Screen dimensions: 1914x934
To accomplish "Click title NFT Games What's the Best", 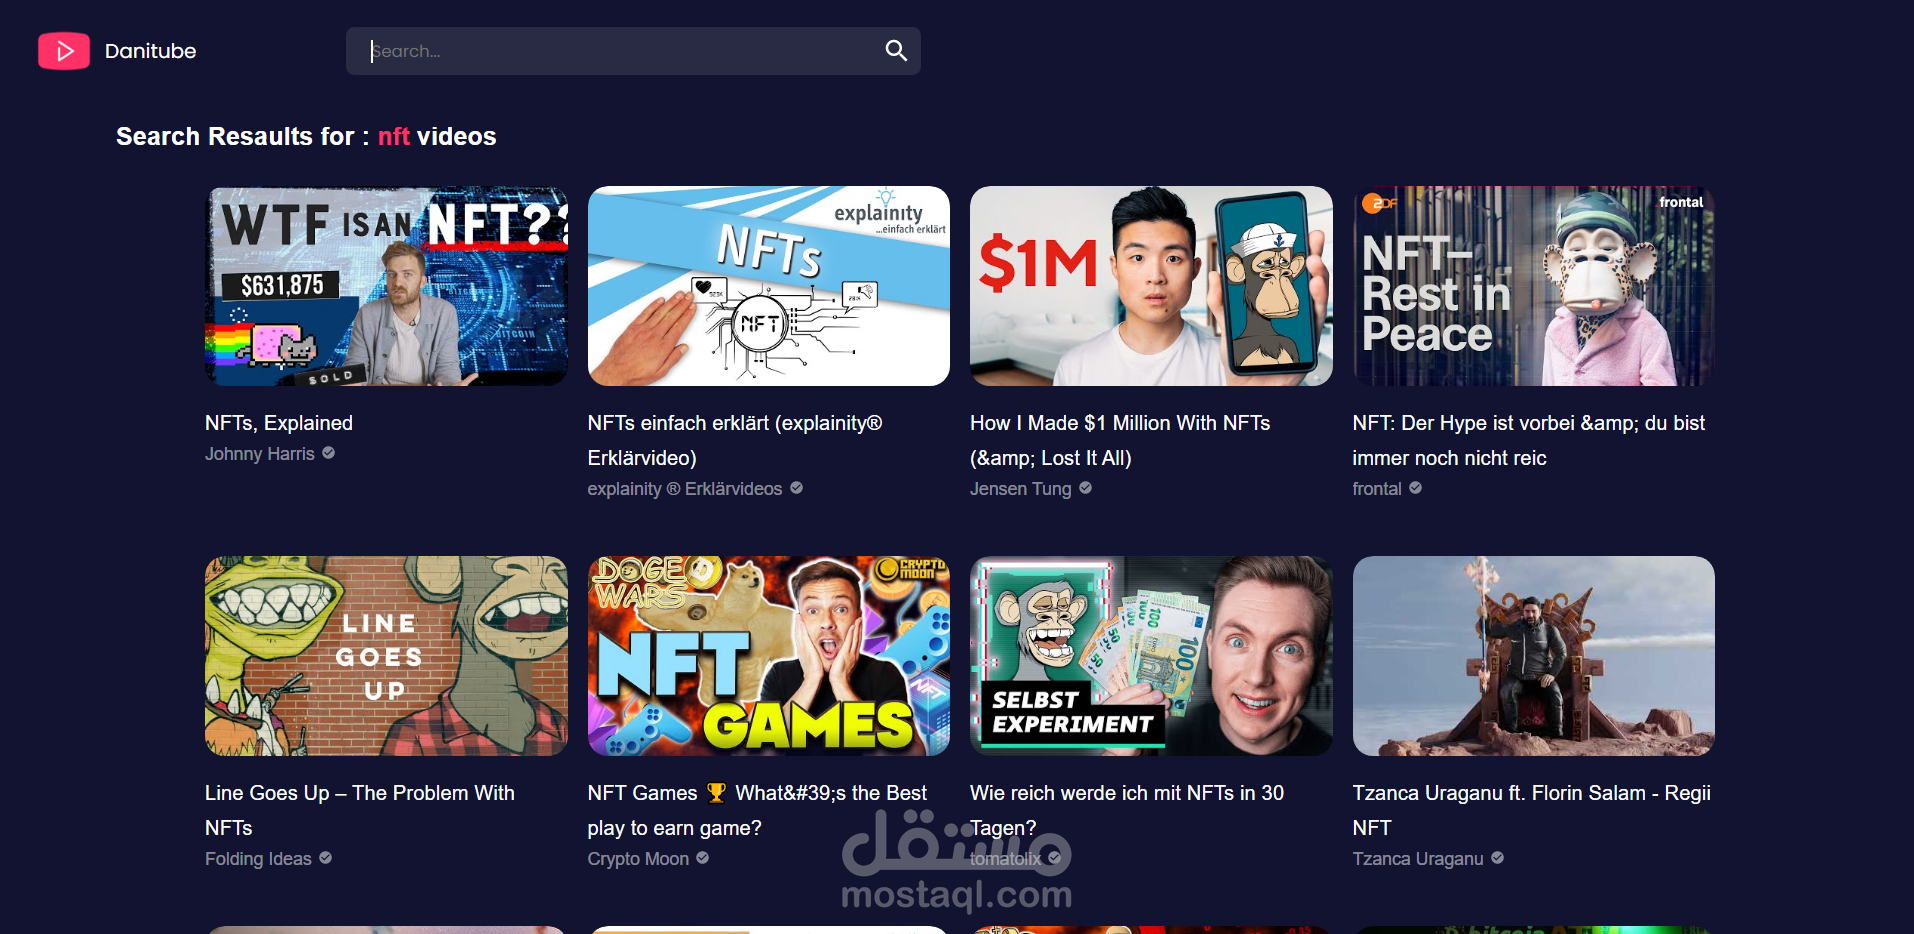I will point(757,810).
